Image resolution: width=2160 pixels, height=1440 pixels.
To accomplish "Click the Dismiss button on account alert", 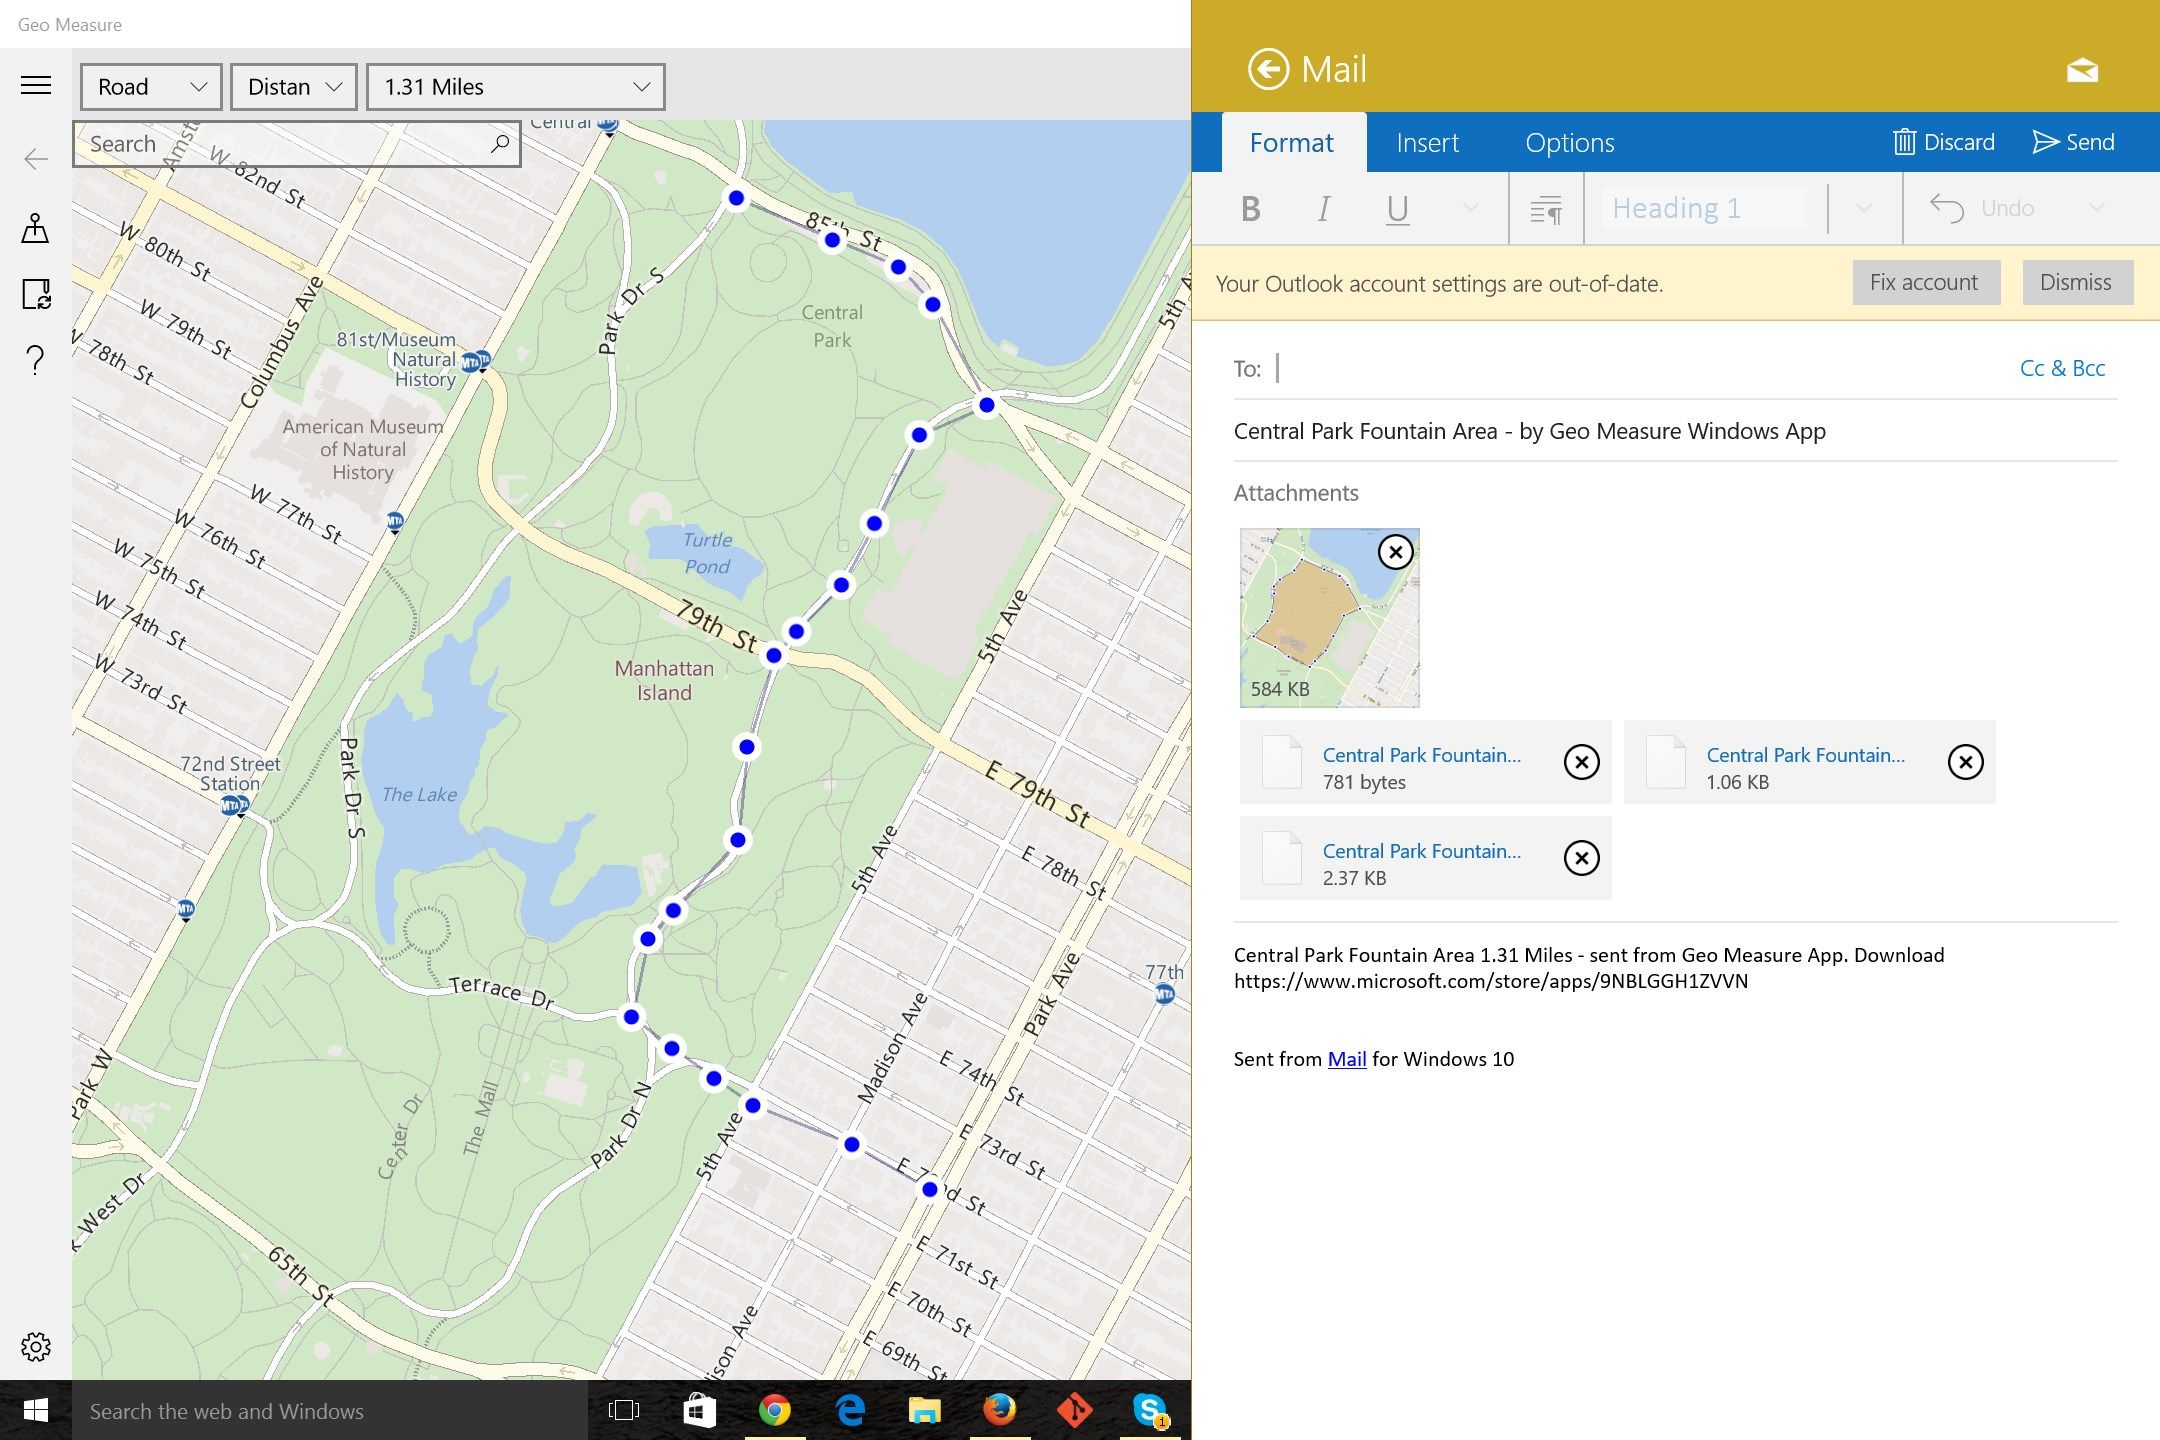I will click(2073, 283).
